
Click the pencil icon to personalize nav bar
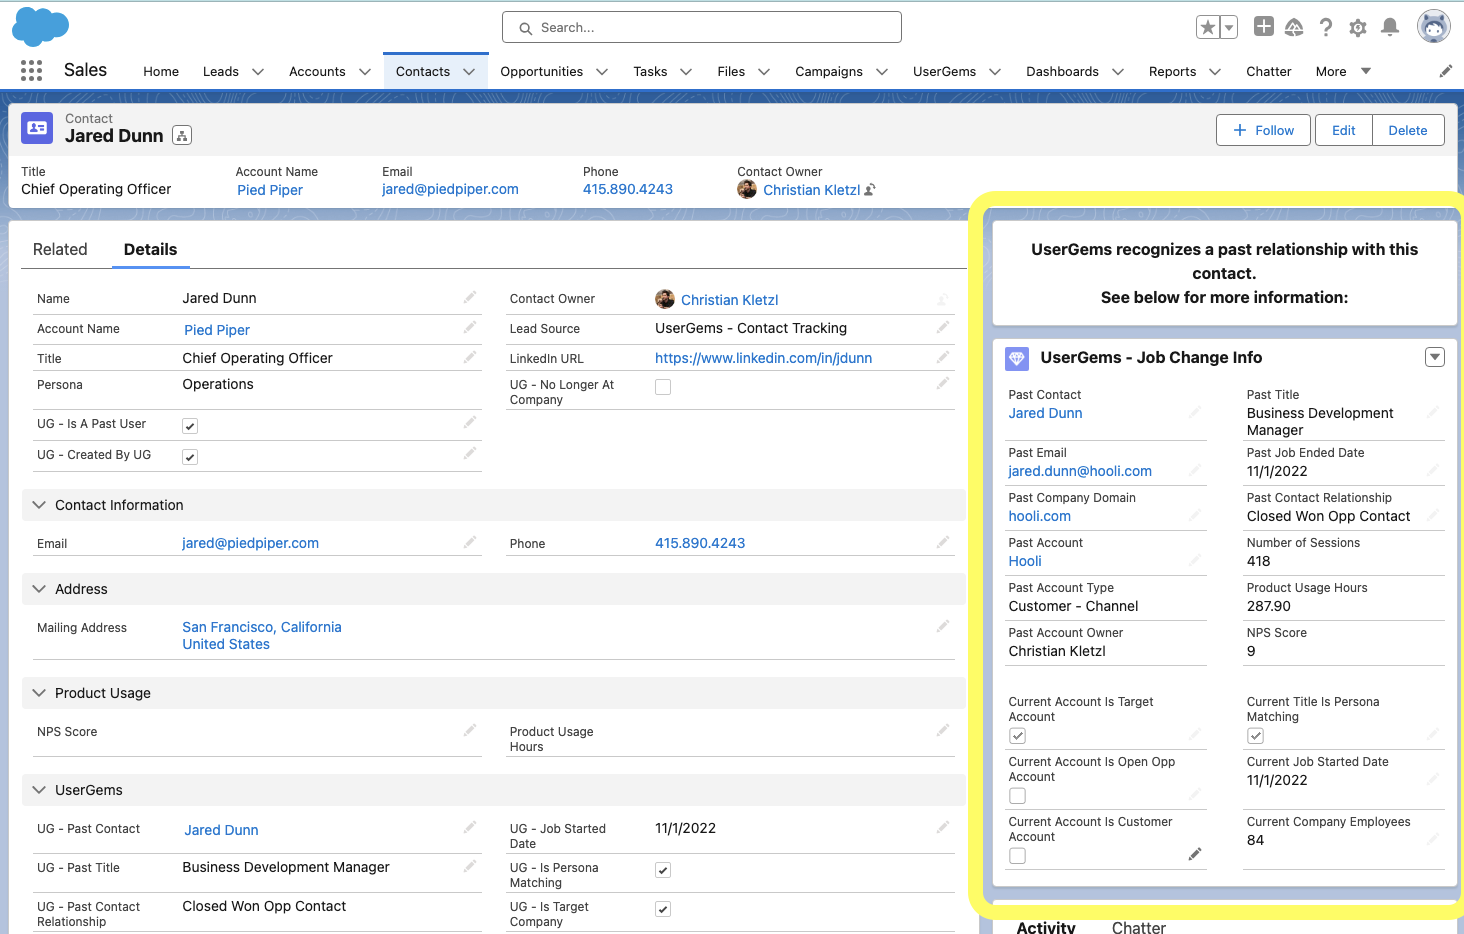click(1446, 71)
